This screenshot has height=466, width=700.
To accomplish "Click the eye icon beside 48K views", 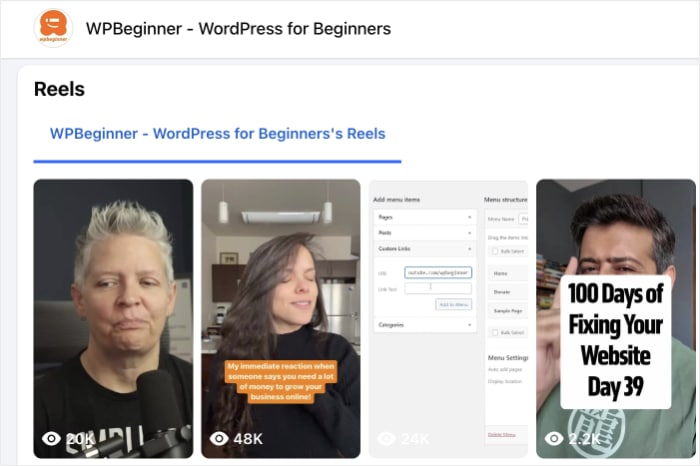I will (x=219, y=439).
